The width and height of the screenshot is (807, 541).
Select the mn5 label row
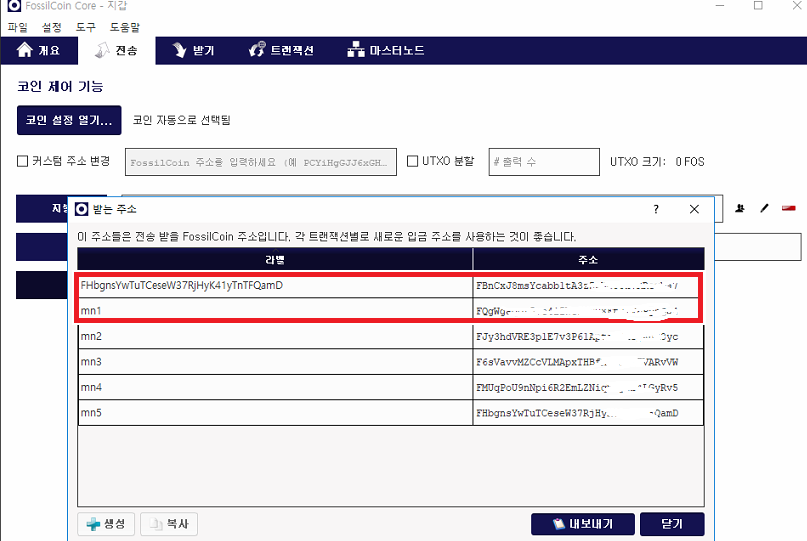point(275,413)
